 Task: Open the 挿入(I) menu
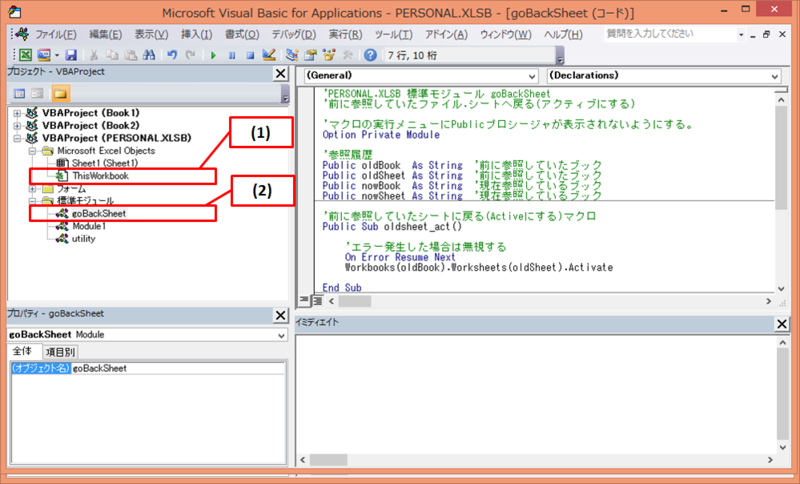click(196, 35)
